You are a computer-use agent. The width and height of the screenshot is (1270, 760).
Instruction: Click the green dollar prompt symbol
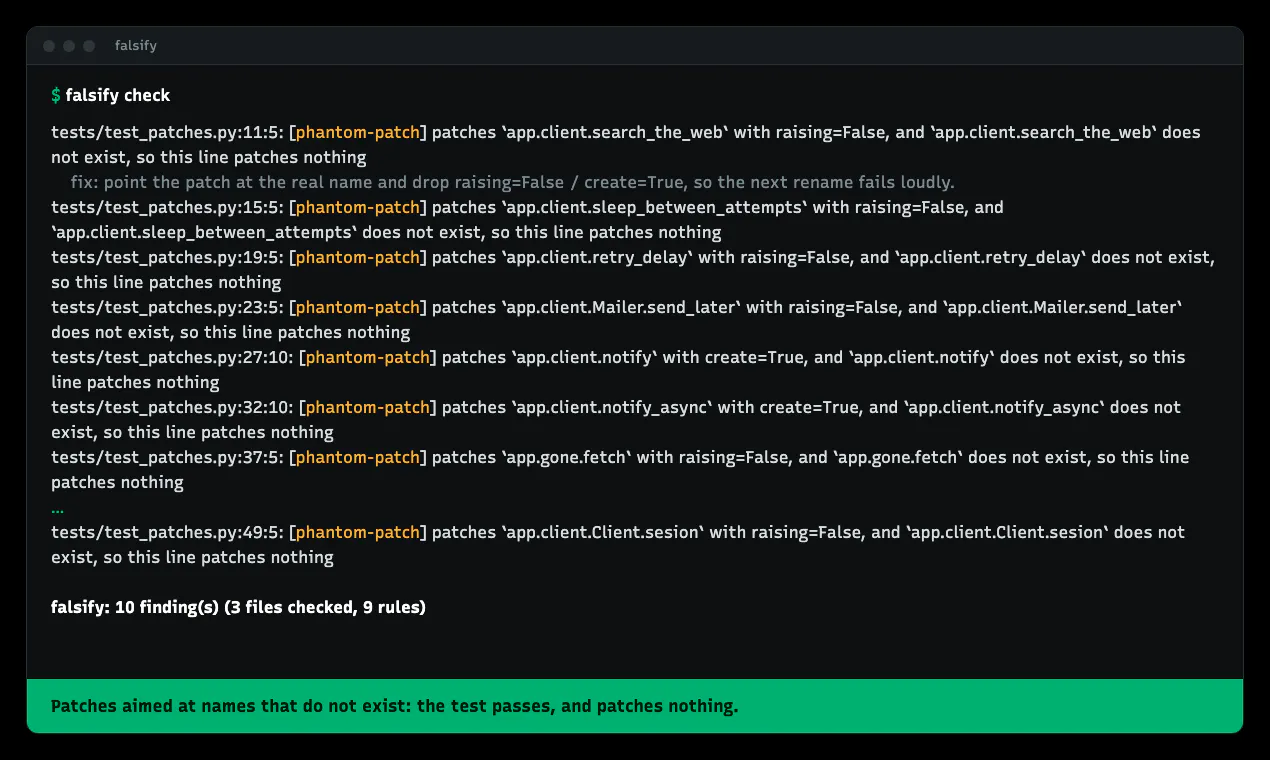click(56, 95)
